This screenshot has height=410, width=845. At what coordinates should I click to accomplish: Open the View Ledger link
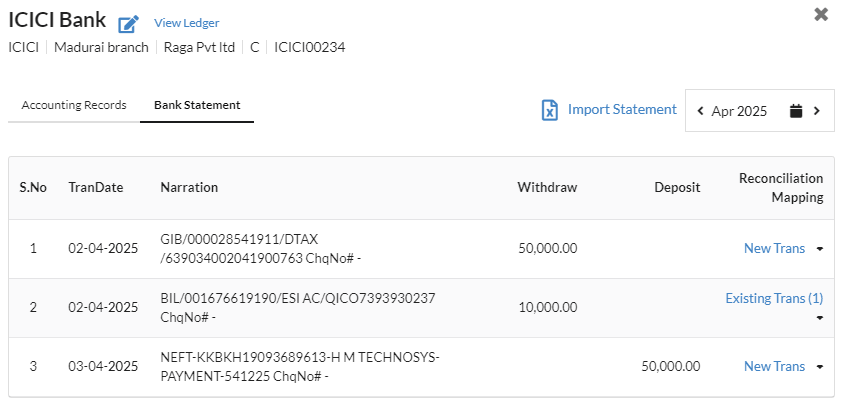click(x=186, y=23)
